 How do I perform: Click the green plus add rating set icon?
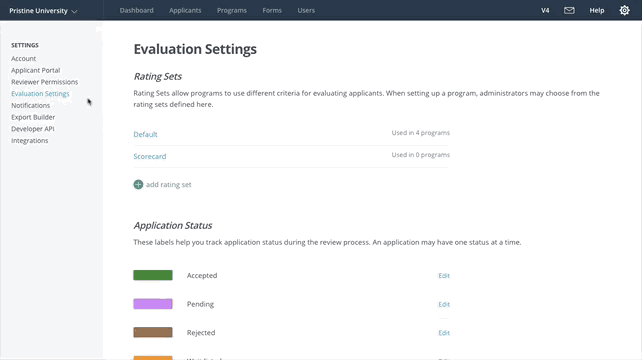point(138,184)
